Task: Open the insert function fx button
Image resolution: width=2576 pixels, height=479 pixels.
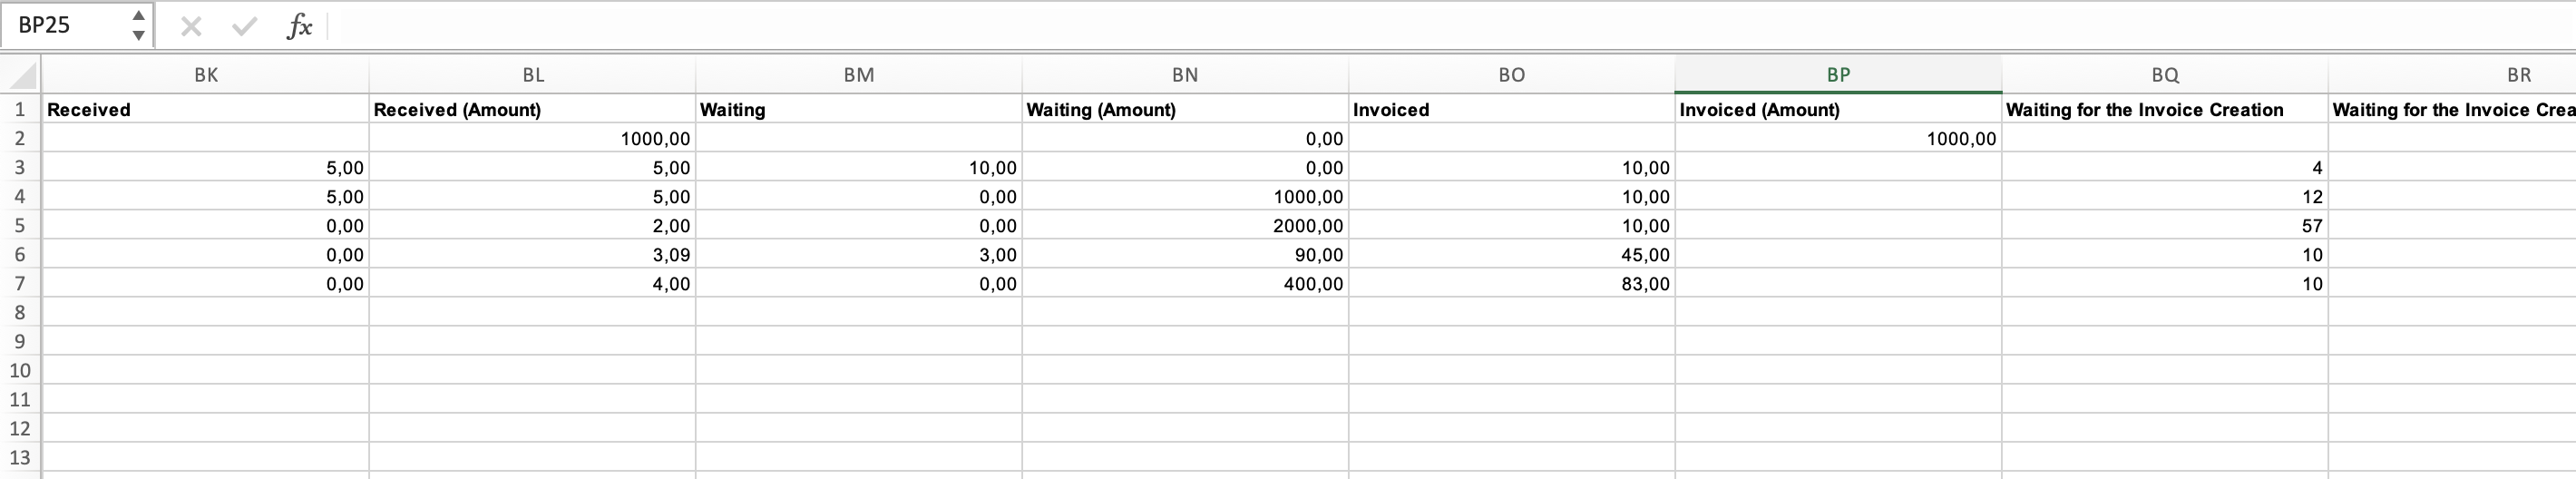Action: (x=299, y=26)
